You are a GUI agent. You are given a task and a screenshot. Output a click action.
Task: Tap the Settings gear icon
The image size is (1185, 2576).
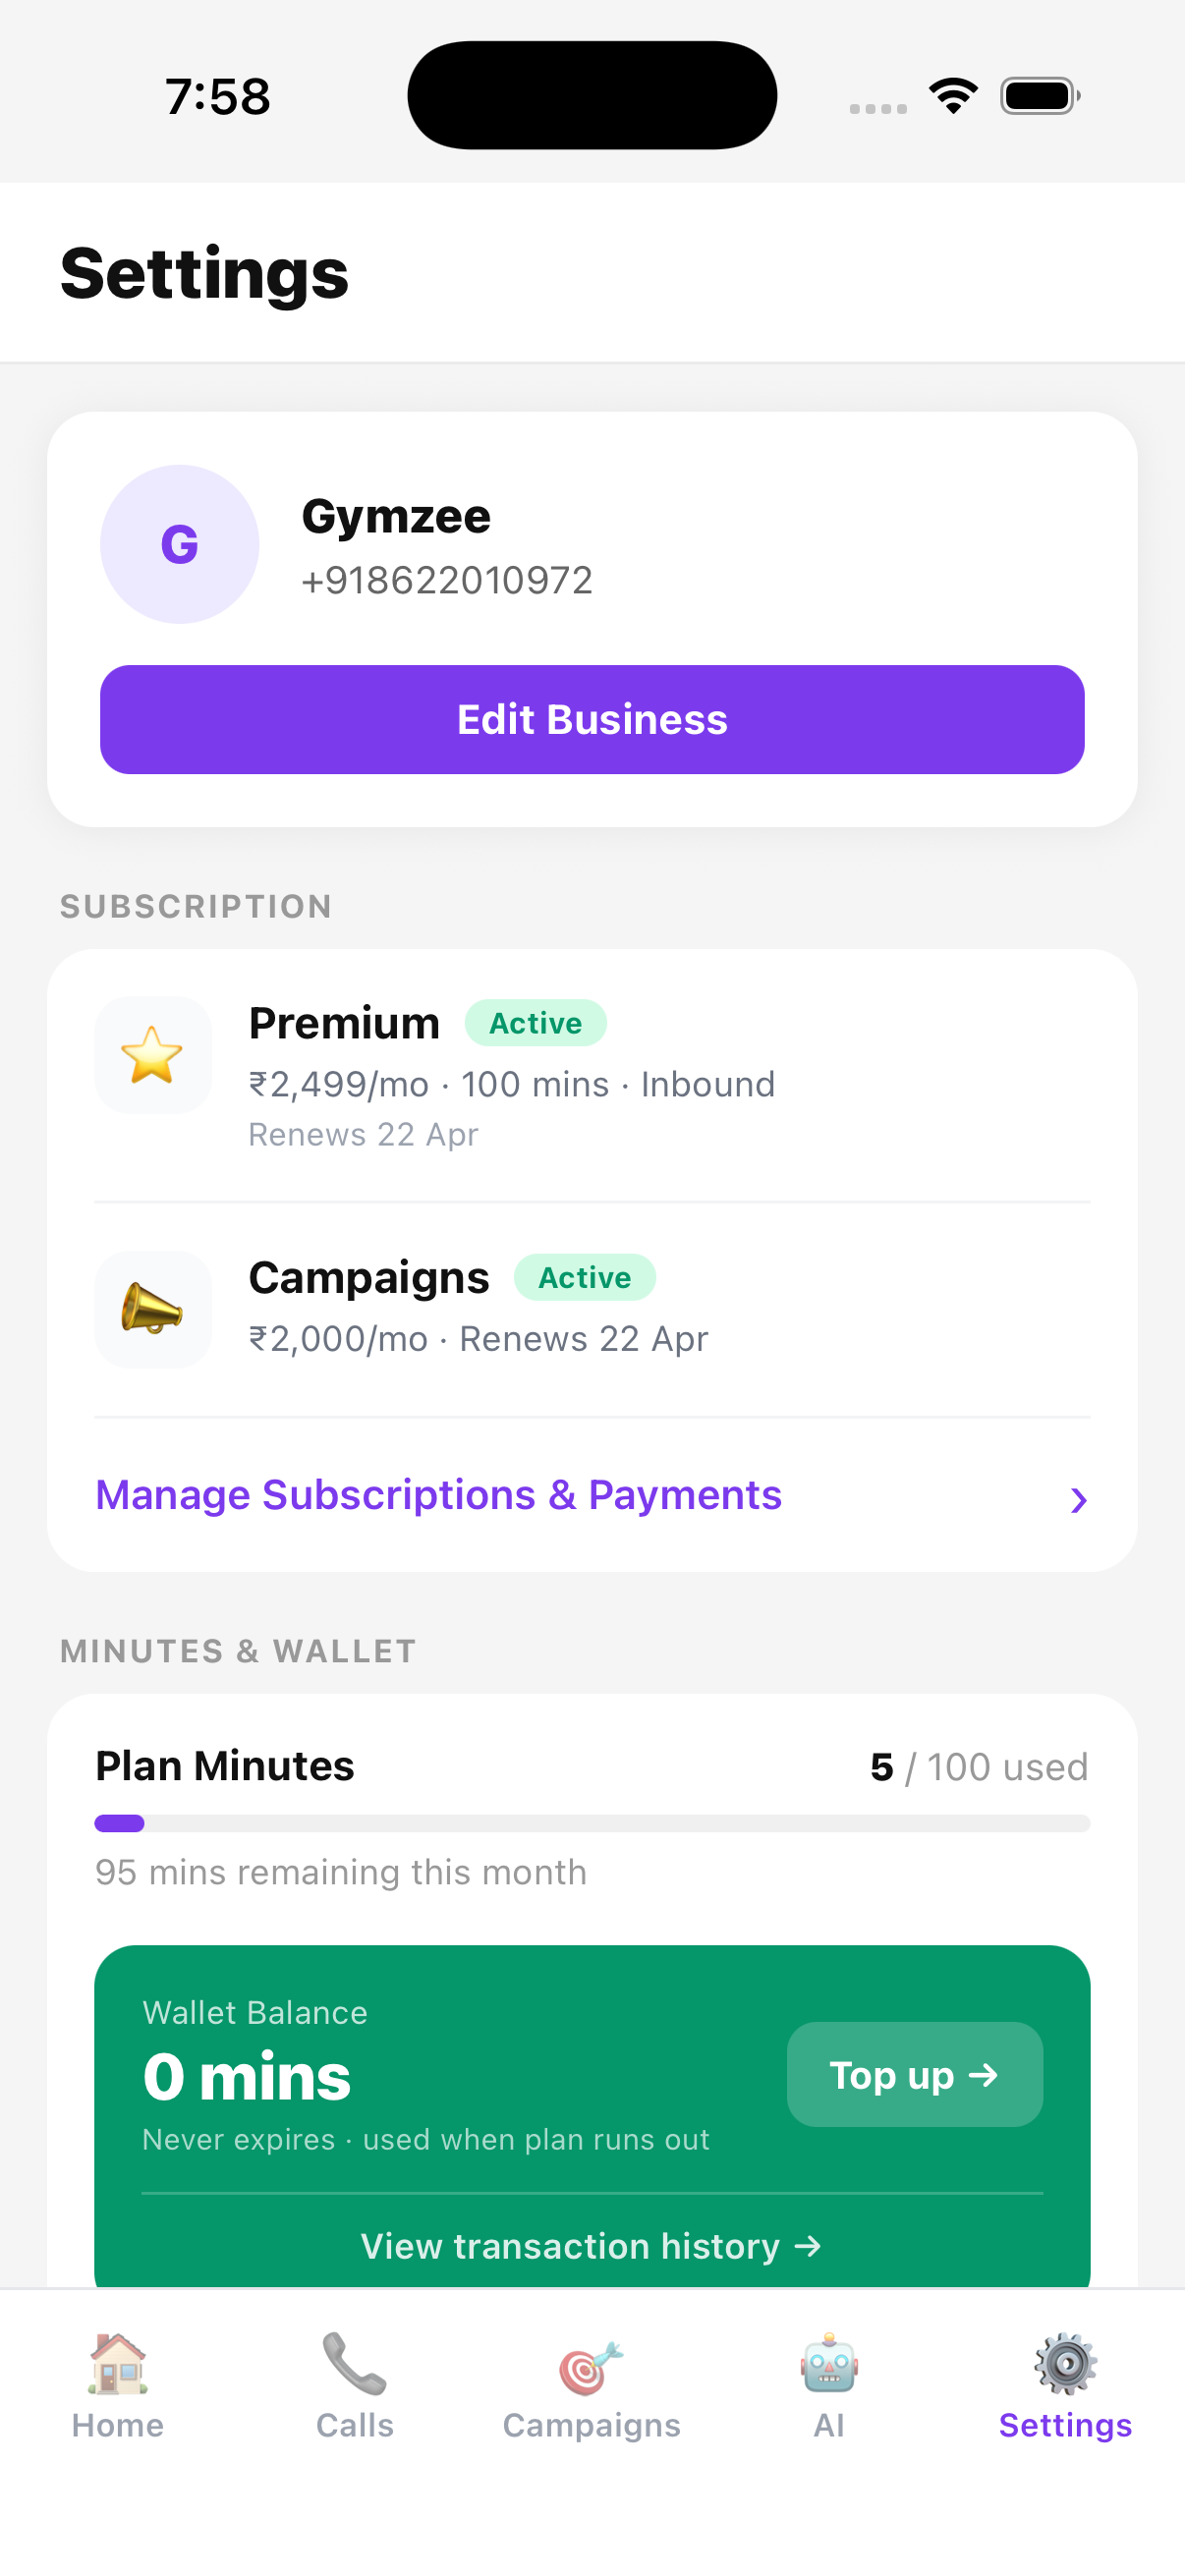point(1065,2363)
